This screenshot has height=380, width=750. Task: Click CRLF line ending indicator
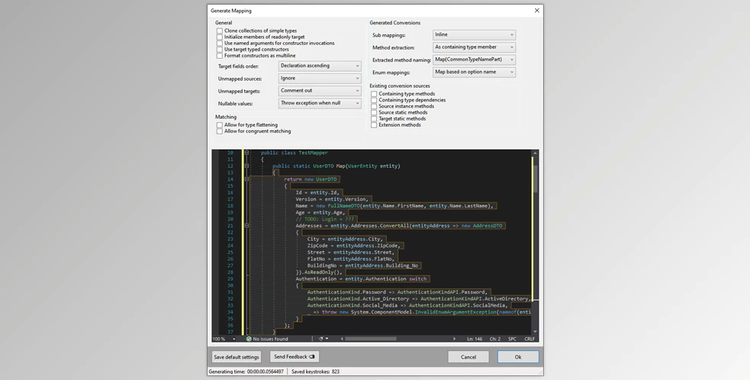(x=529, y=339)
